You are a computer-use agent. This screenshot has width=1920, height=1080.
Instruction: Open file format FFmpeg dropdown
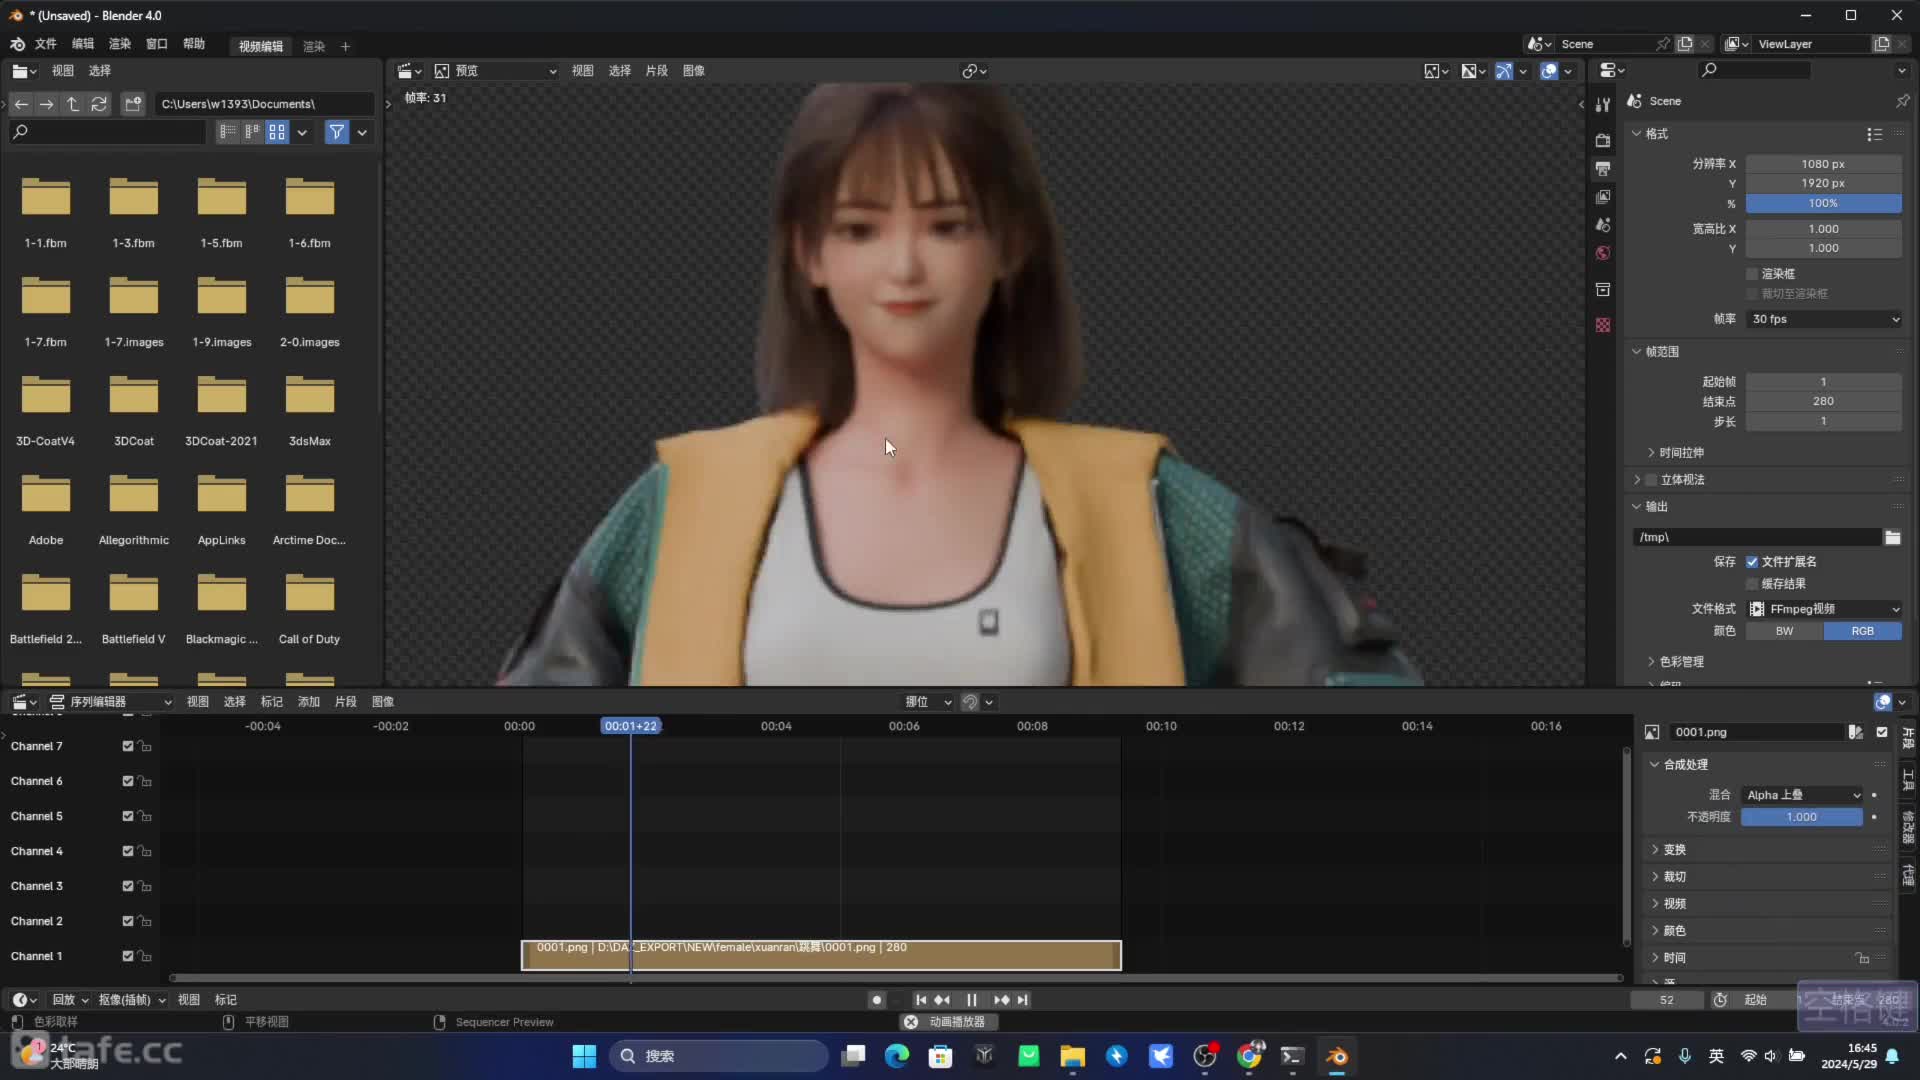1824,609
